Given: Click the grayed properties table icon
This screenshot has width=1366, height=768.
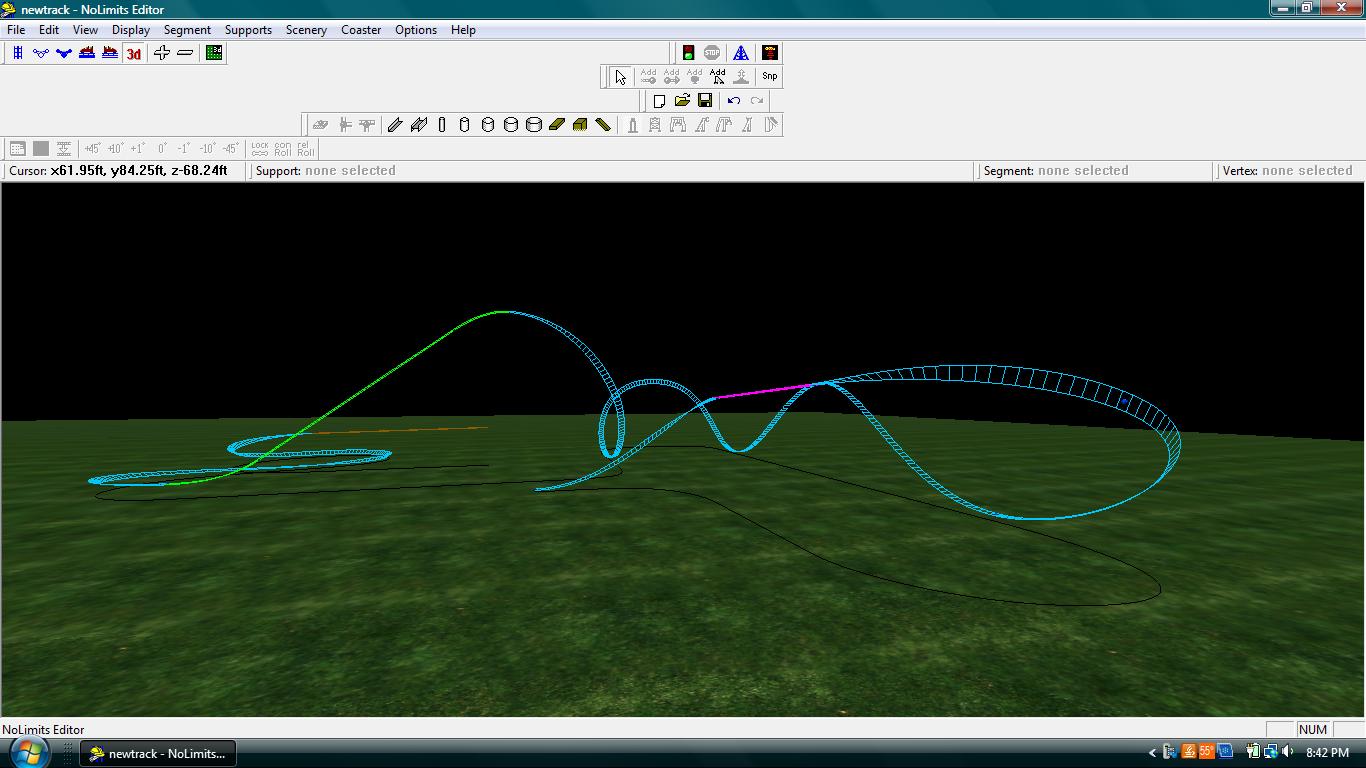Looking at the screenshot, I should (x=17, y=149).
